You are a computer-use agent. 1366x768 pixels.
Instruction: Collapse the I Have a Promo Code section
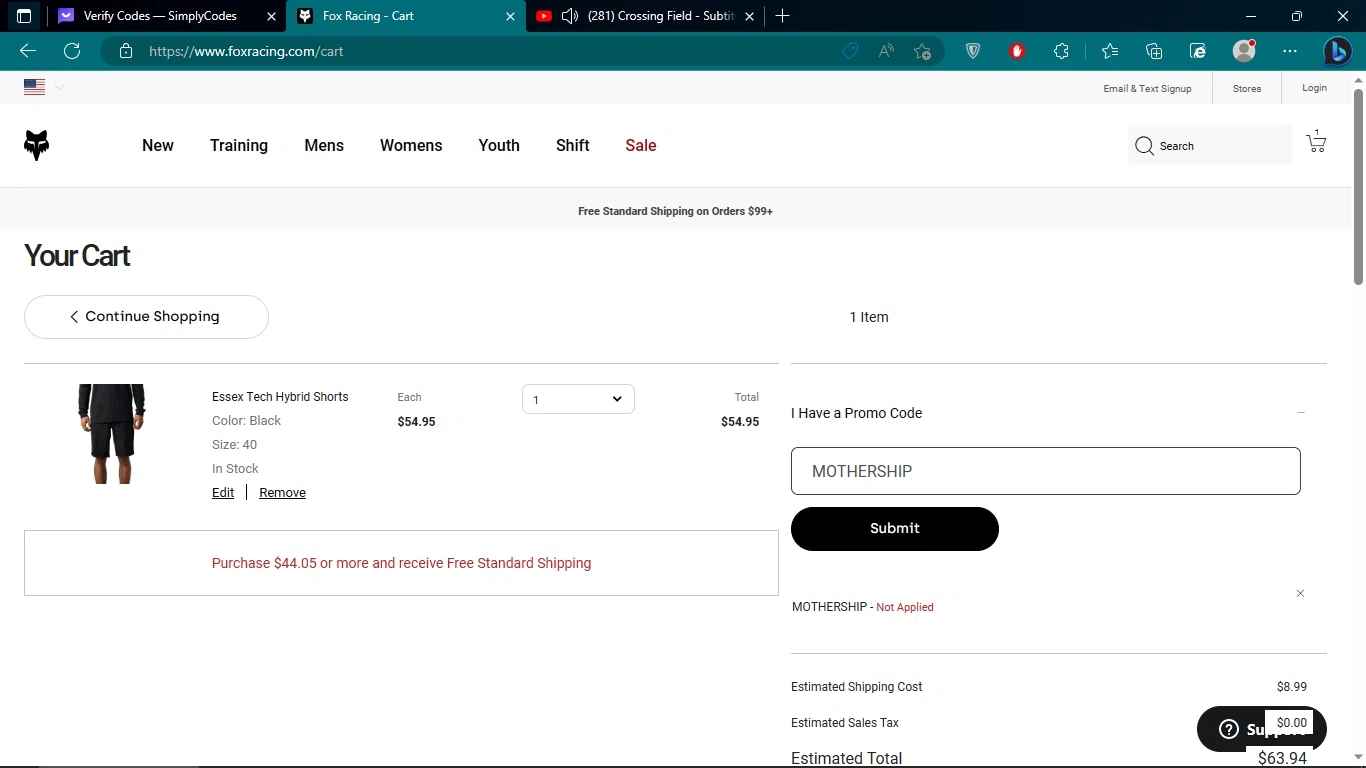[x=1301, y=413]
